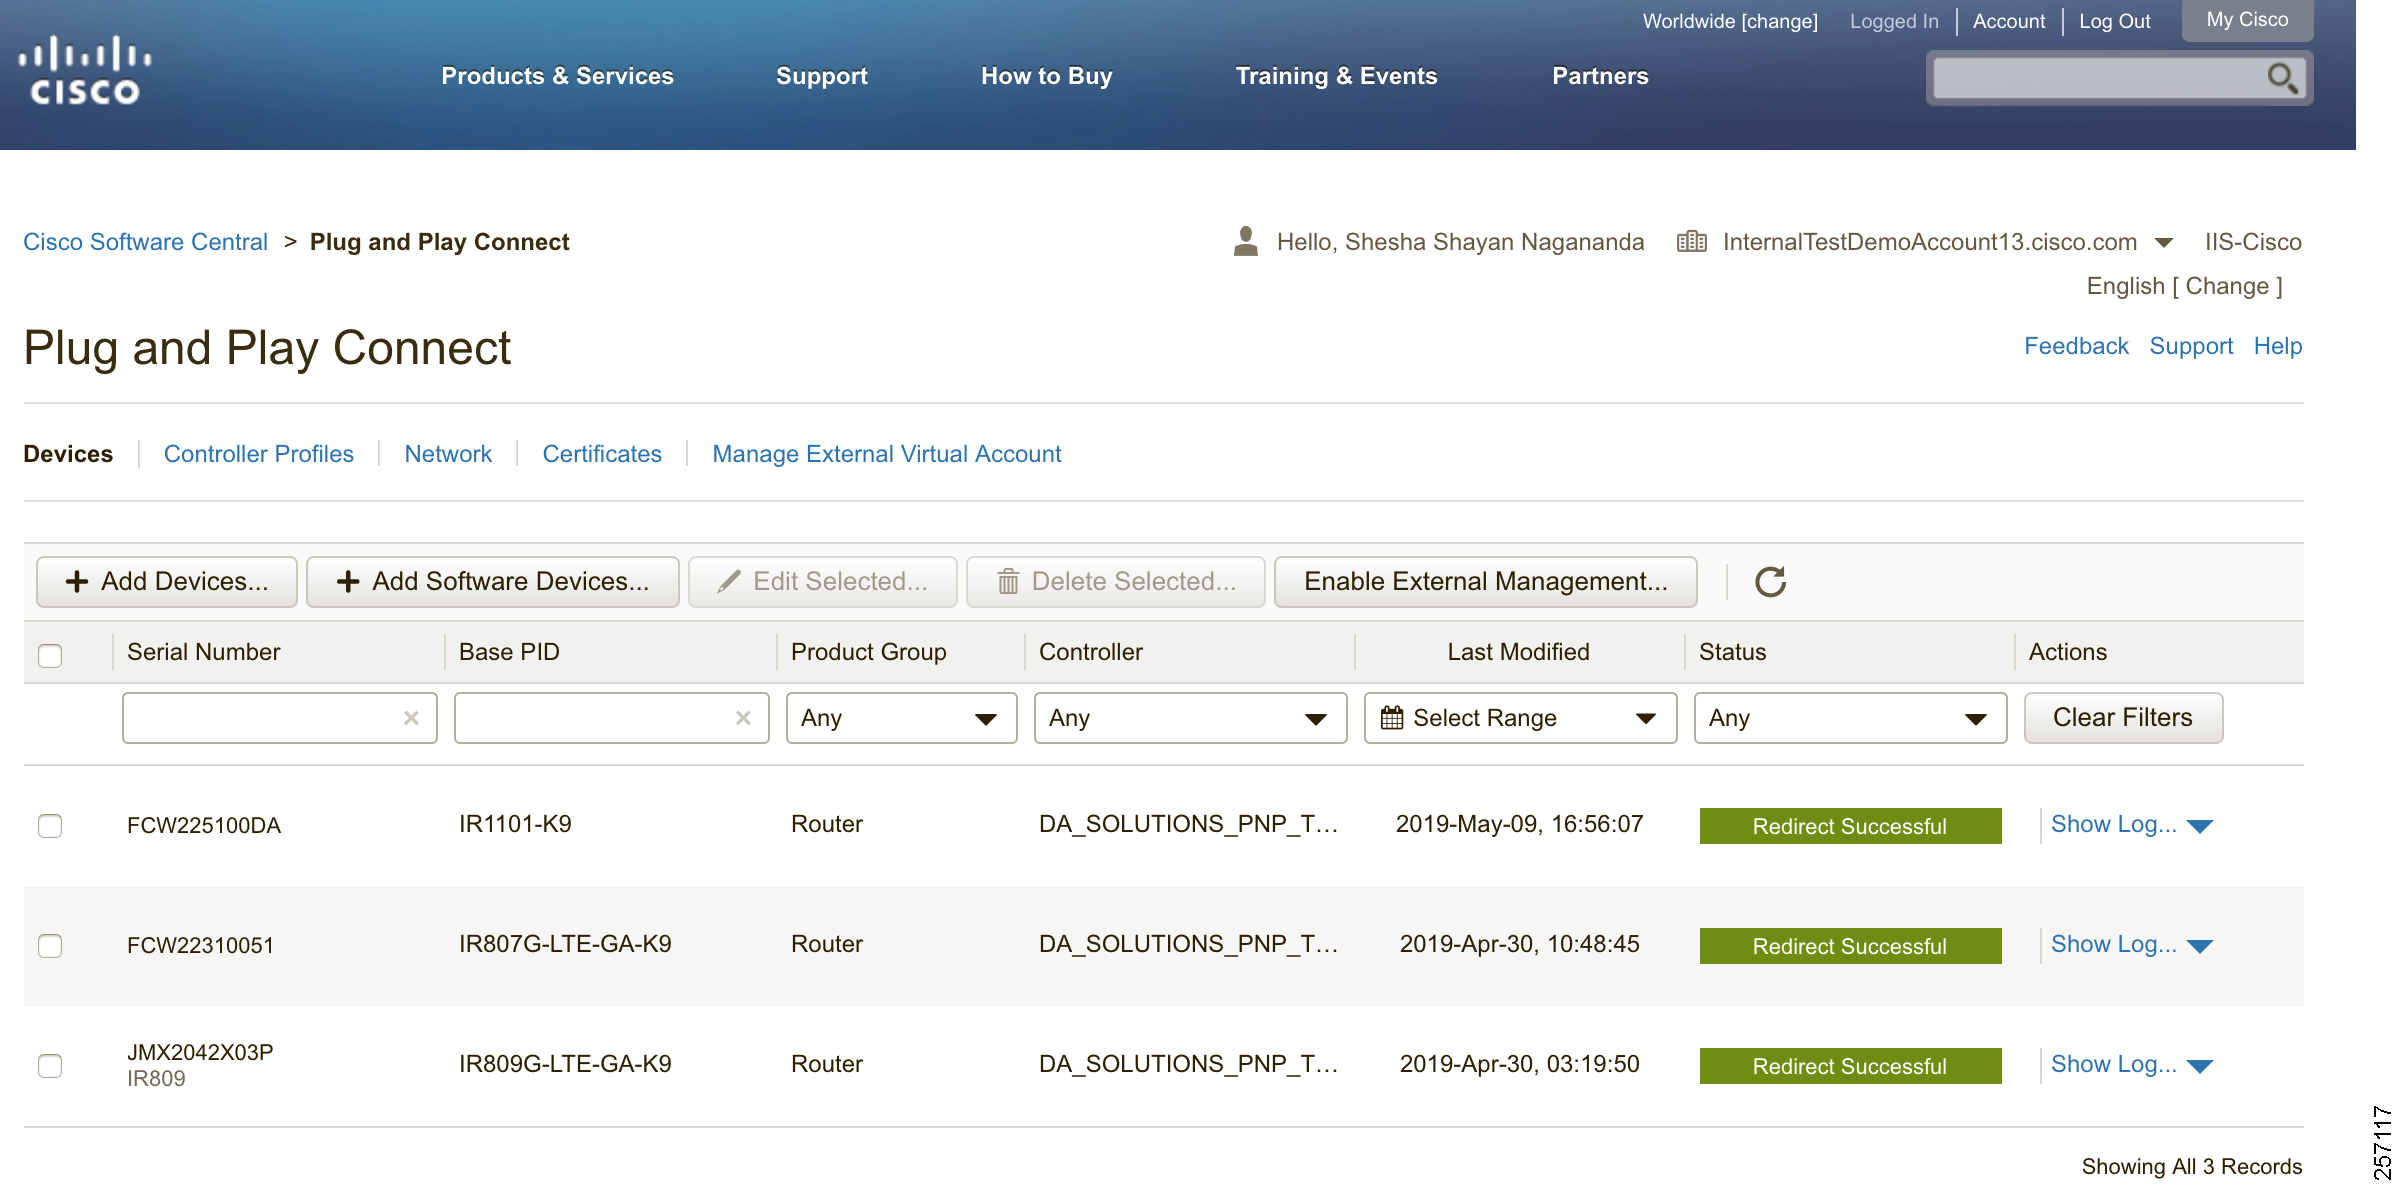Open Products & Services menu
2397x1188 pixels.
coord(557,76)
